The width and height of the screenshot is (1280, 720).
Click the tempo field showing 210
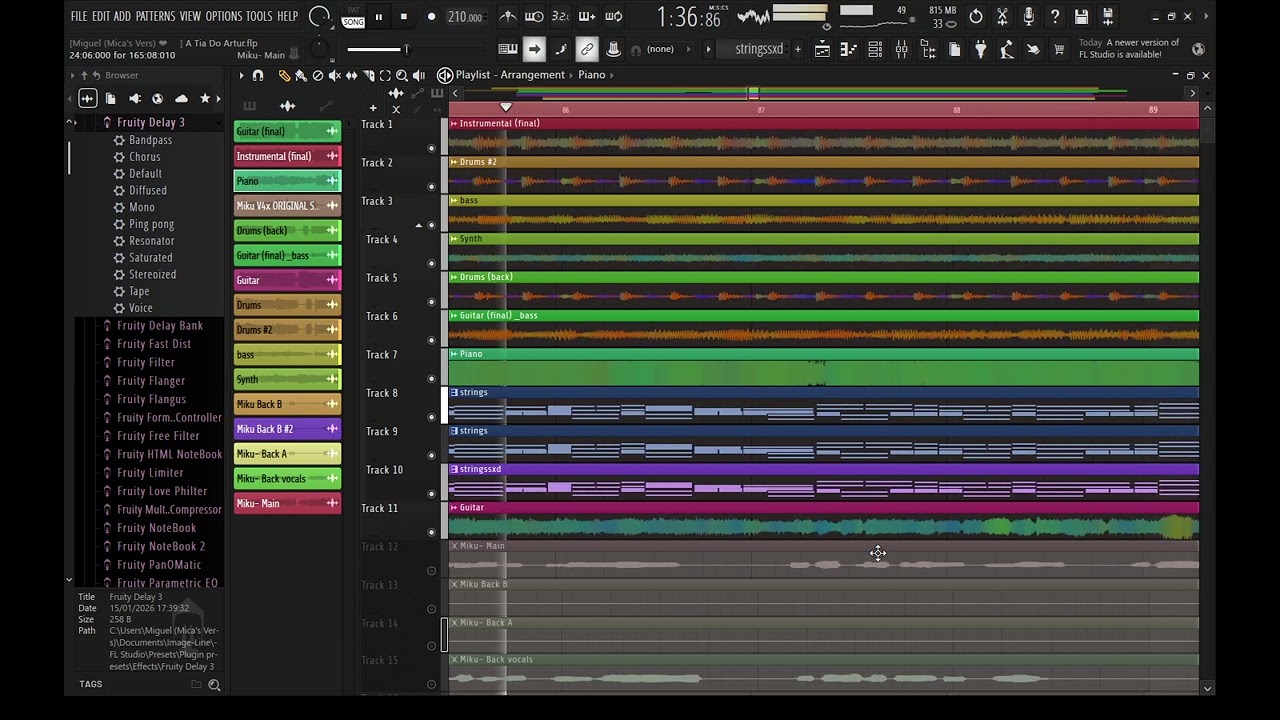465,17
